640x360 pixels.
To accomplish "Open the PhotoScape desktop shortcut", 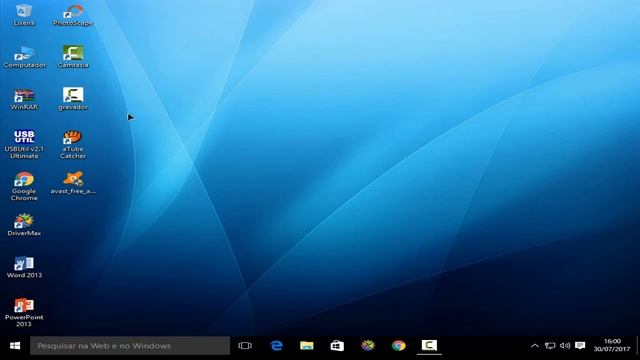I will pyautogui.click(x=73, y=15).
